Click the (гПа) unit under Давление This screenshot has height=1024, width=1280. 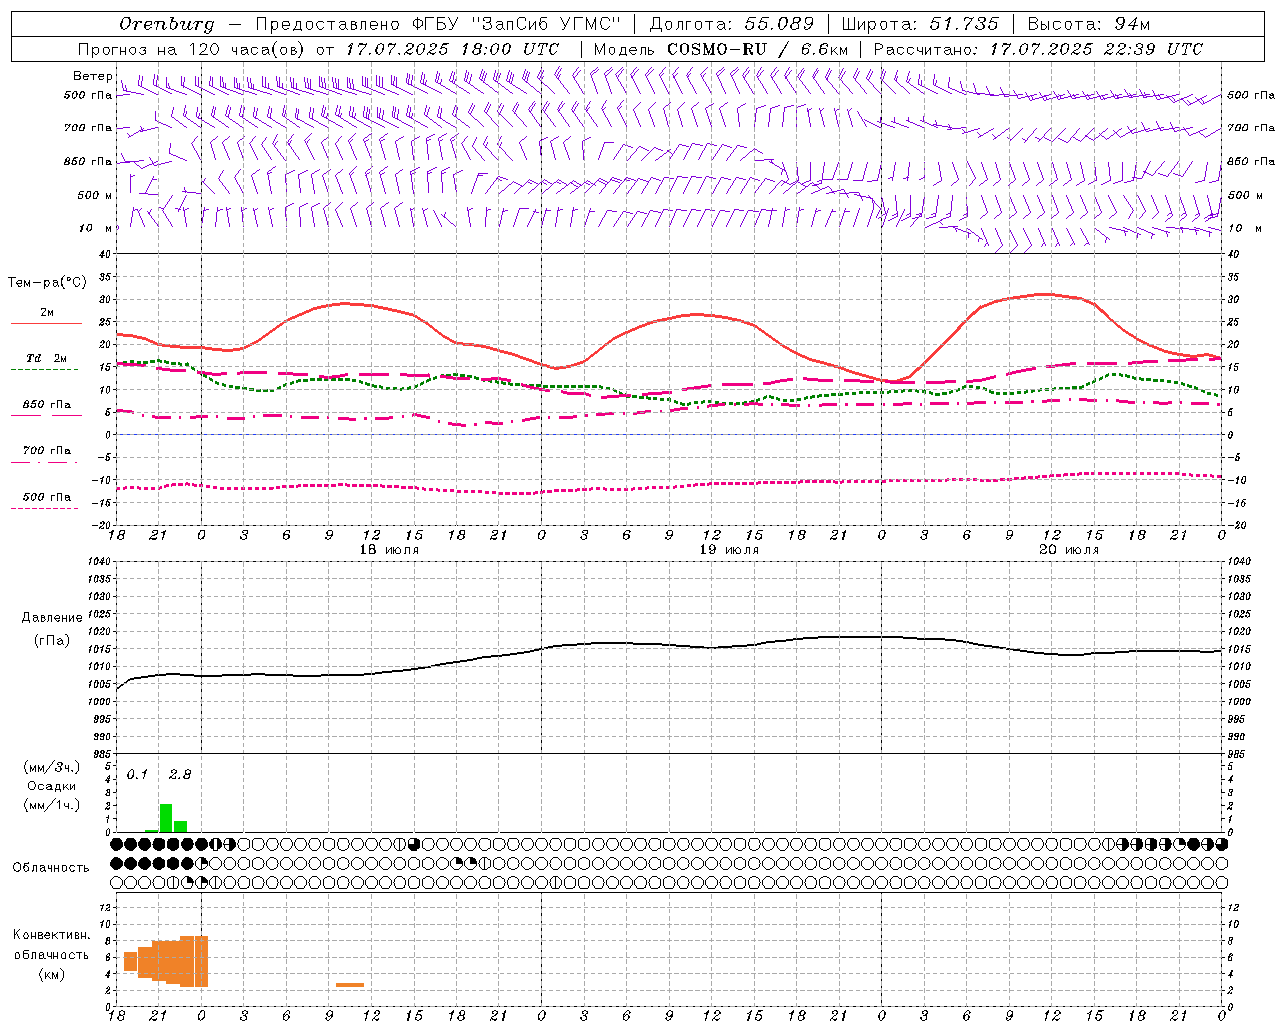[x=52, y=641]
